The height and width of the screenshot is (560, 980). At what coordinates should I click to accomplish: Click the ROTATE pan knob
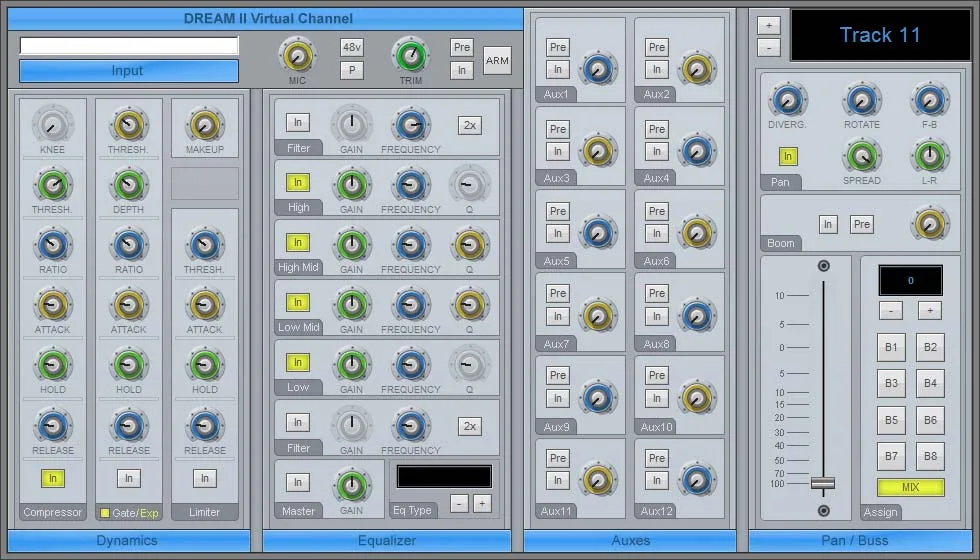click(x=862, y=99)
